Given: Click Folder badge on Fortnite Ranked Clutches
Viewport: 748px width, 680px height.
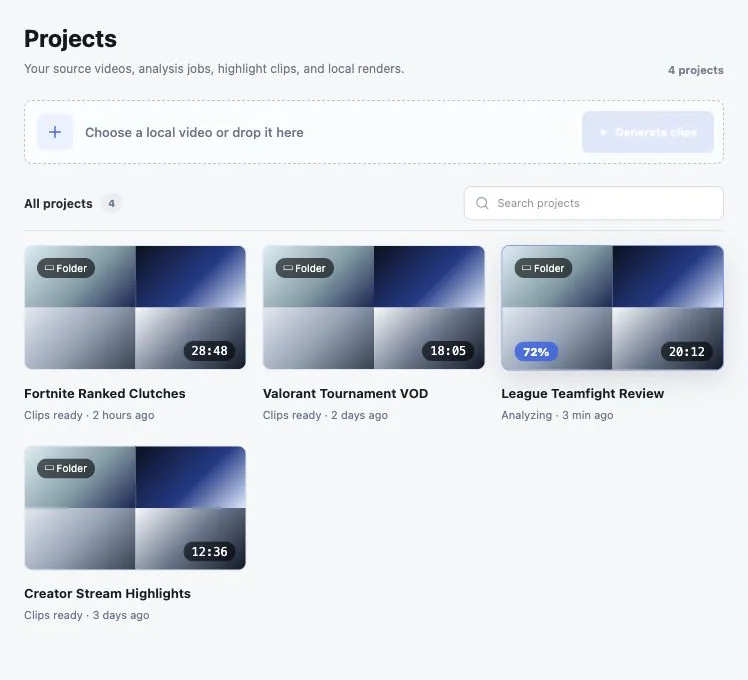Looking at the screenshot, I should [66, 268].
